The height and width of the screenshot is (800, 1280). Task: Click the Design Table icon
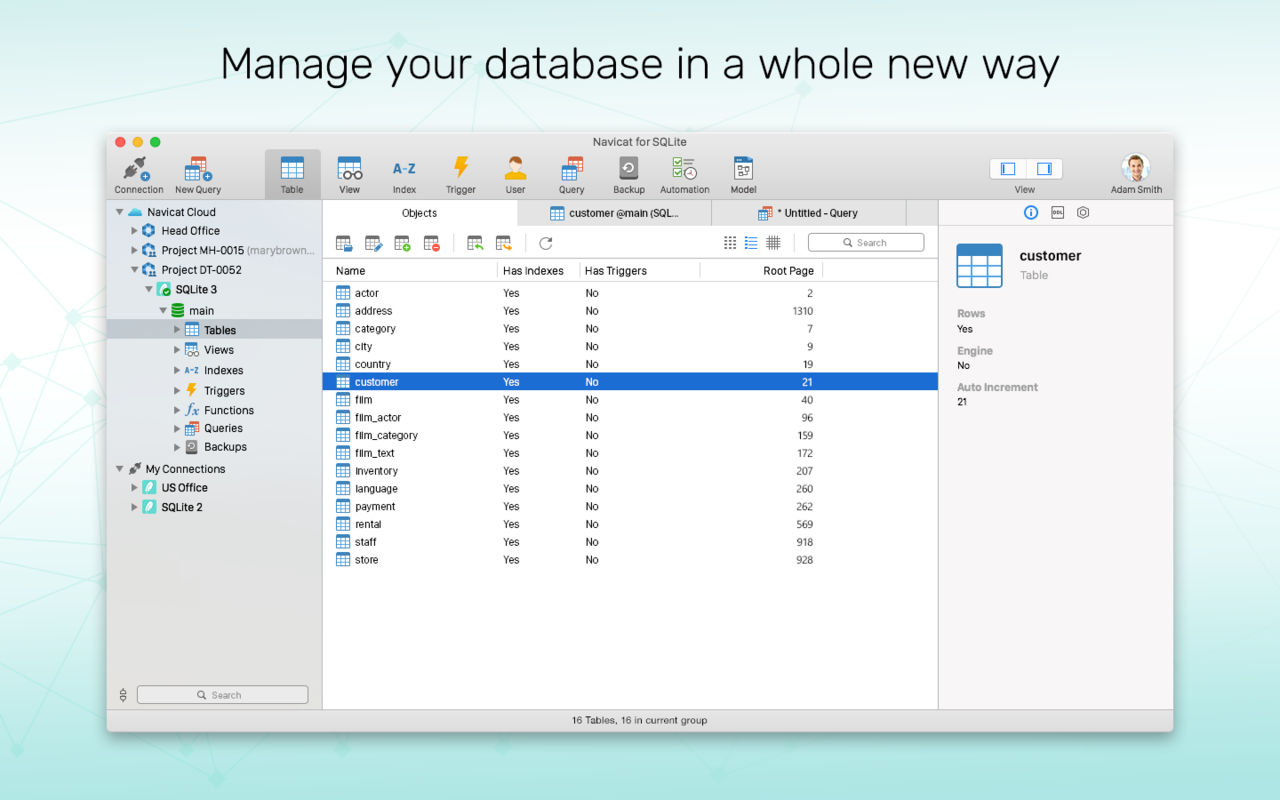pos(373,243)
